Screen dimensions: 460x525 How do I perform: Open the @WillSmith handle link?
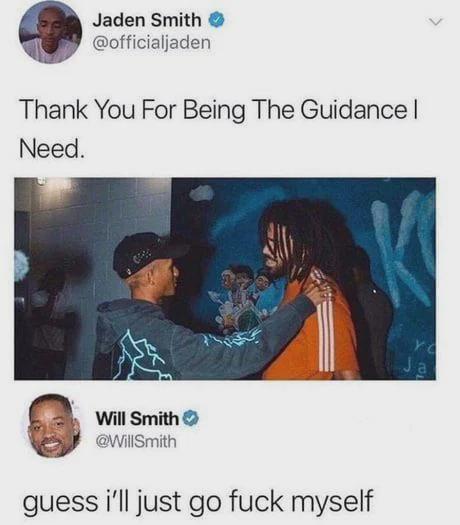click(x=136, y=442)
